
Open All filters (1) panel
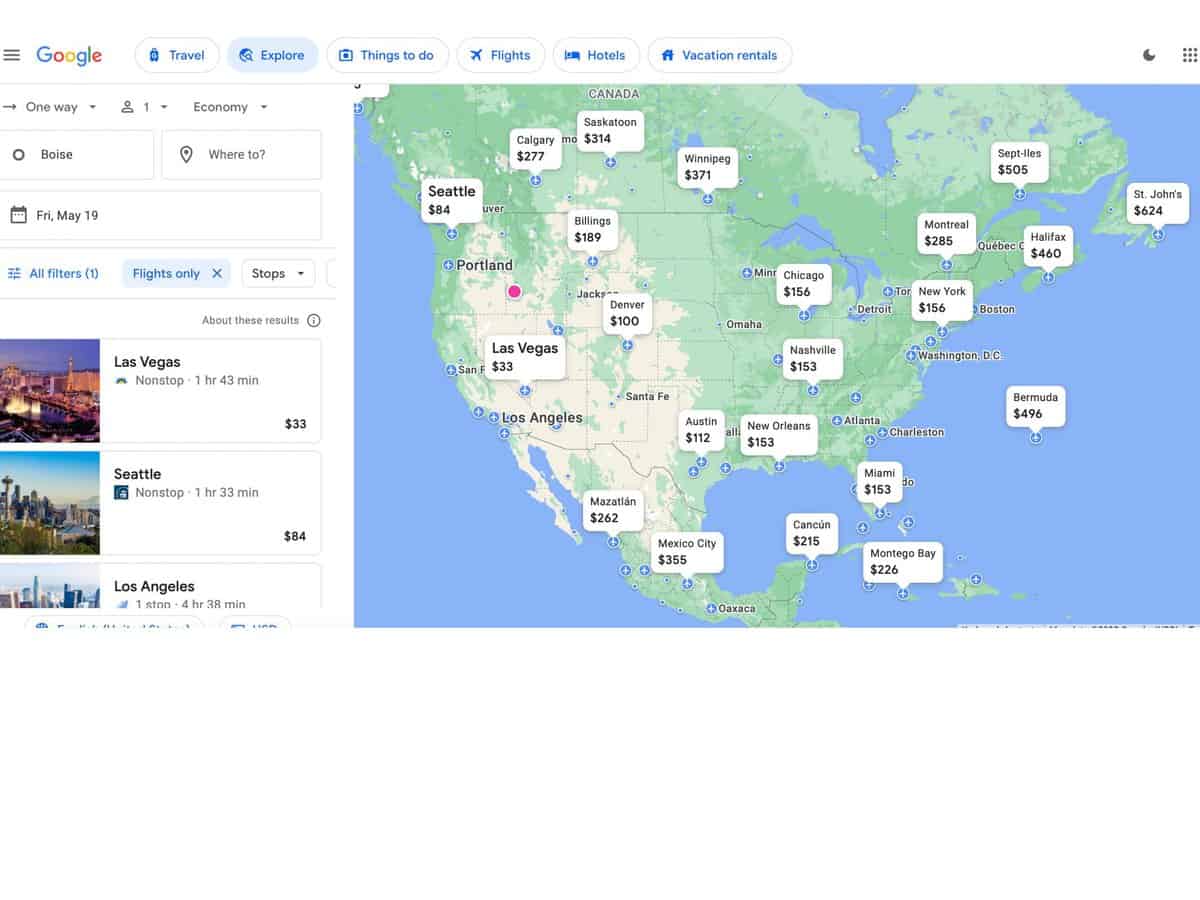point(53,273)
